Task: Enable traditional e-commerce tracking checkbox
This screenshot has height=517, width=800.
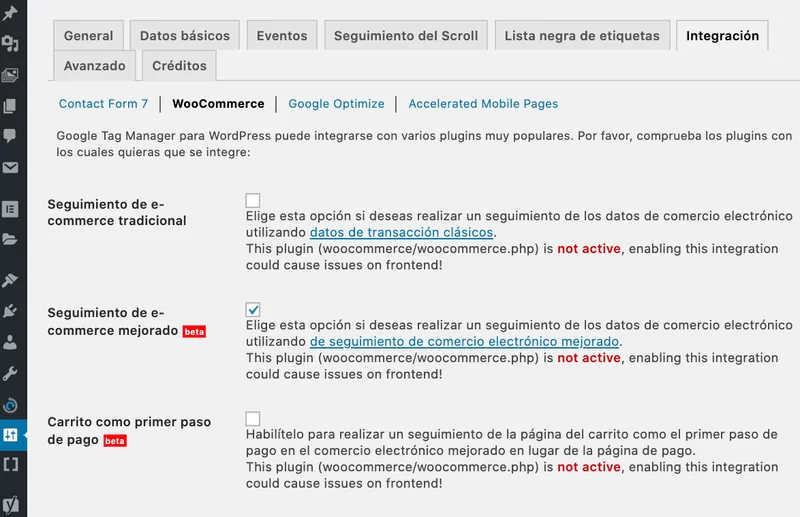Action: pyautogui.click(x=253, y=200)
